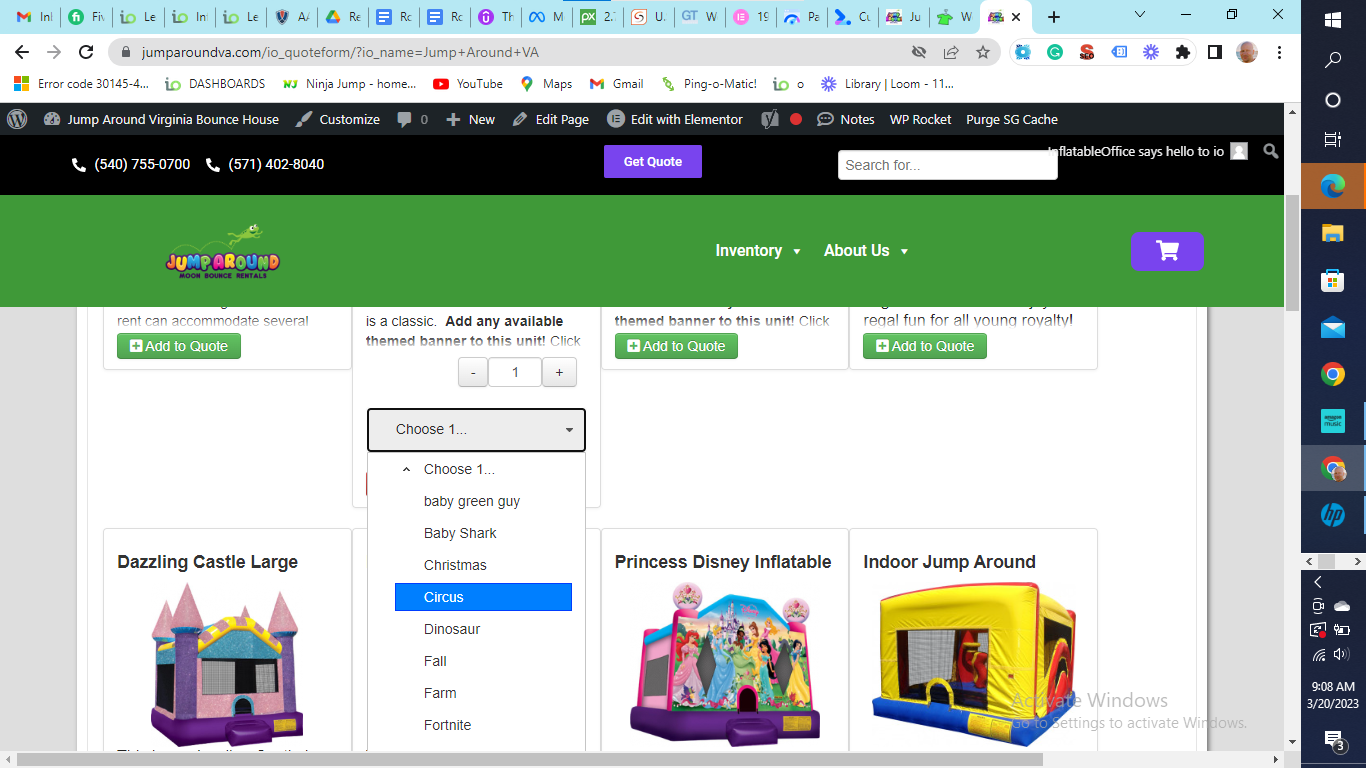Bookmark this page with star icon

coord(983,52)
